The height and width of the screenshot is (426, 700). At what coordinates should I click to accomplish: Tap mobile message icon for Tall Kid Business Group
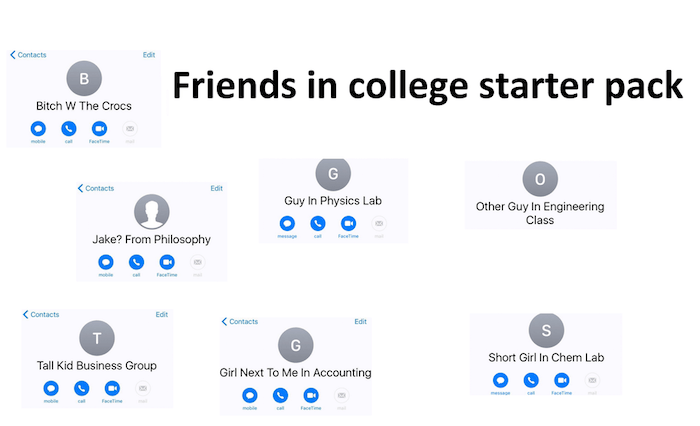click(51, 388)
